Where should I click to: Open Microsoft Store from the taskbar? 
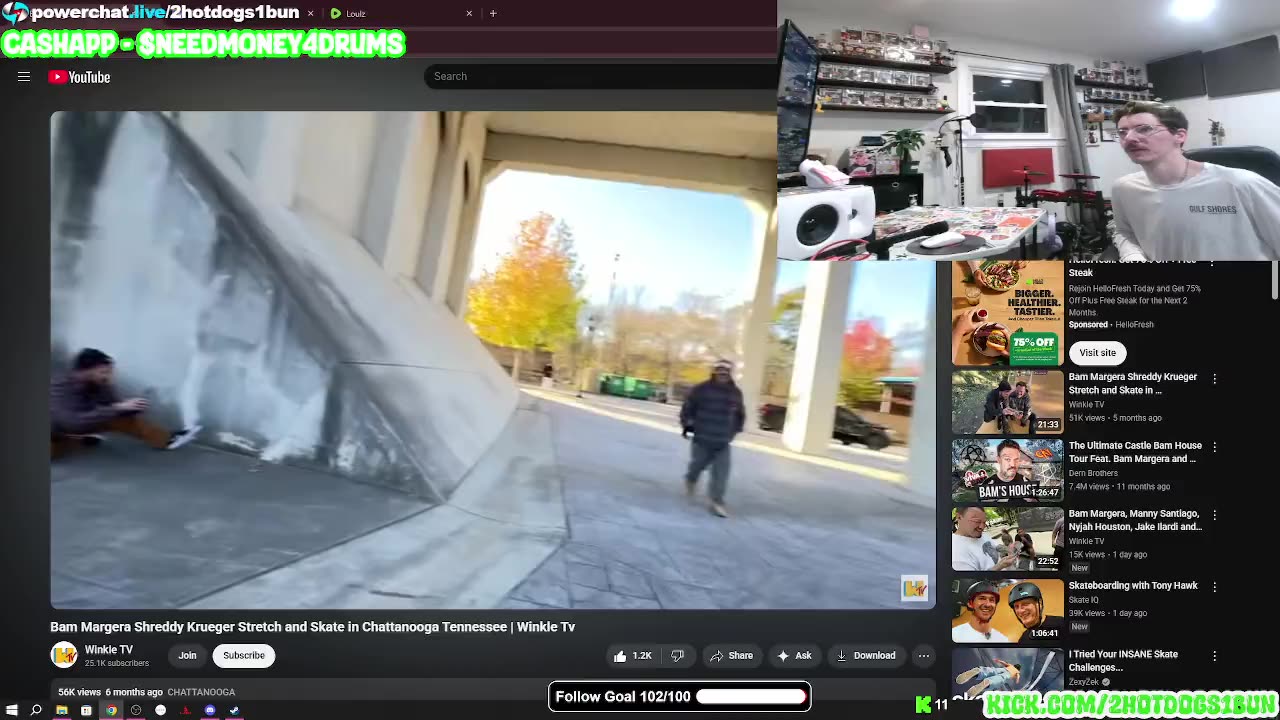(86, 710)
